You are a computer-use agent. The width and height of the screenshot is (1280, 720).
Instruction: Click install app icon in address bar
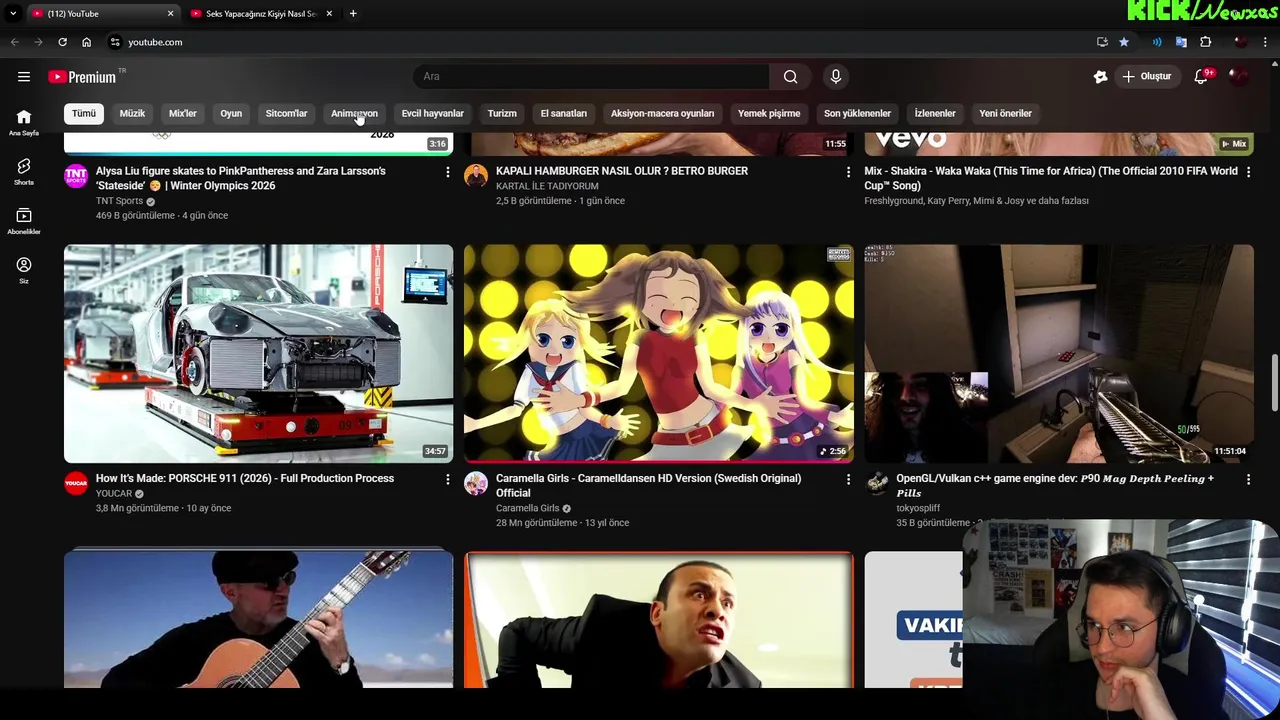tap(1102, 42)
